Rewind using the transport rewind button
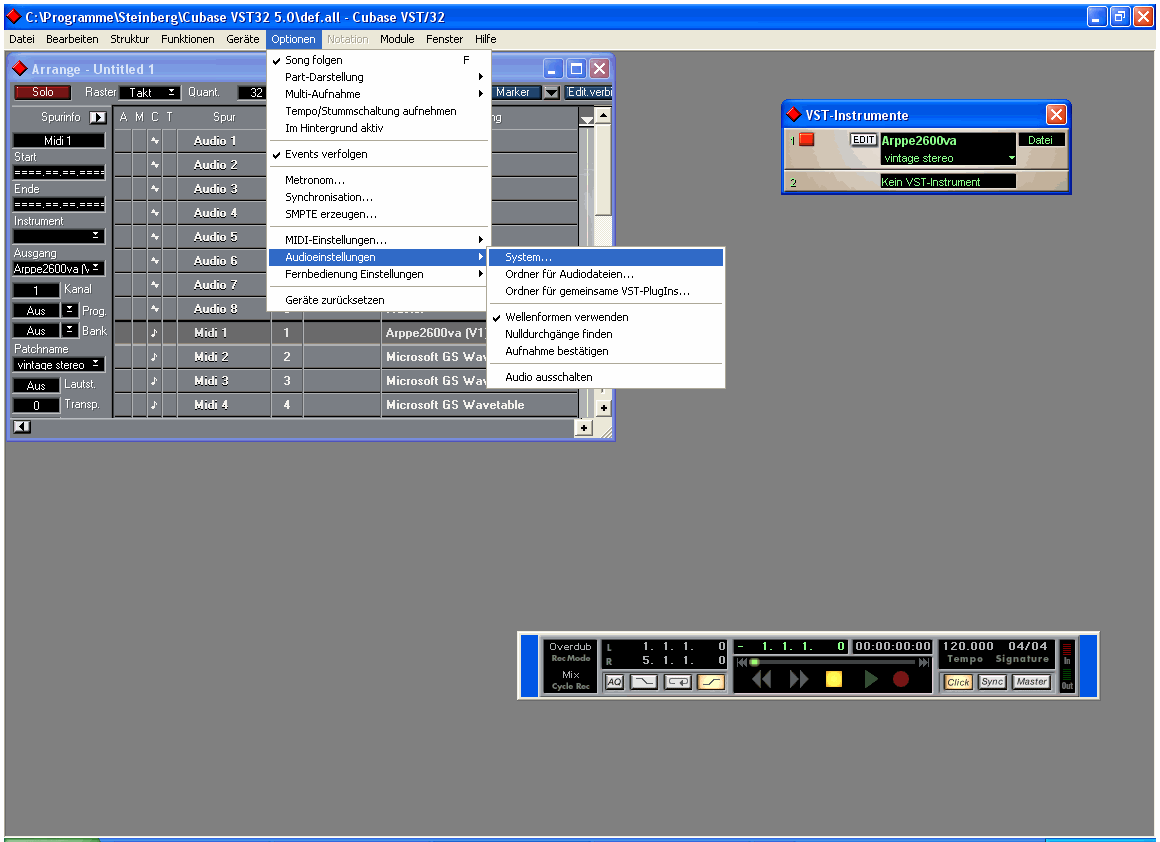 click(x=761, y=678)
